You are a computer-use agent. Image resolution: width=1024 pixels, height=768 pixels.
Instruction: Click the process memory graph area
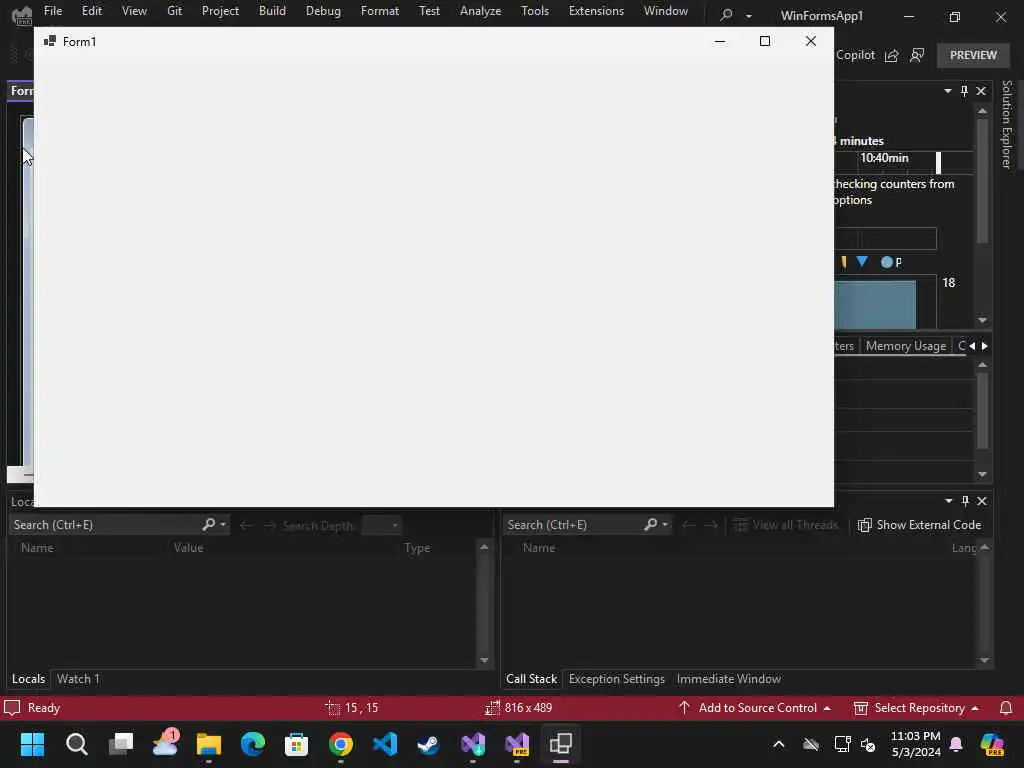pos(875,305)
